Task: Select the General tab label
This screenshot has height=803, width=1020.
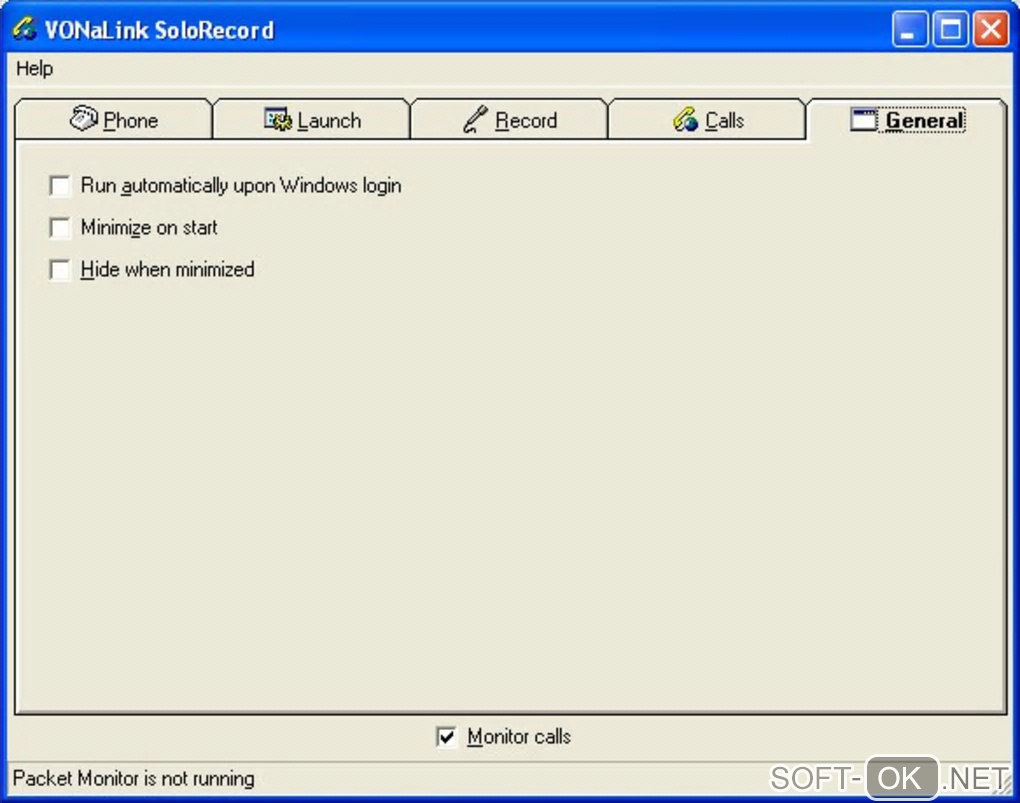Action: 924,120
